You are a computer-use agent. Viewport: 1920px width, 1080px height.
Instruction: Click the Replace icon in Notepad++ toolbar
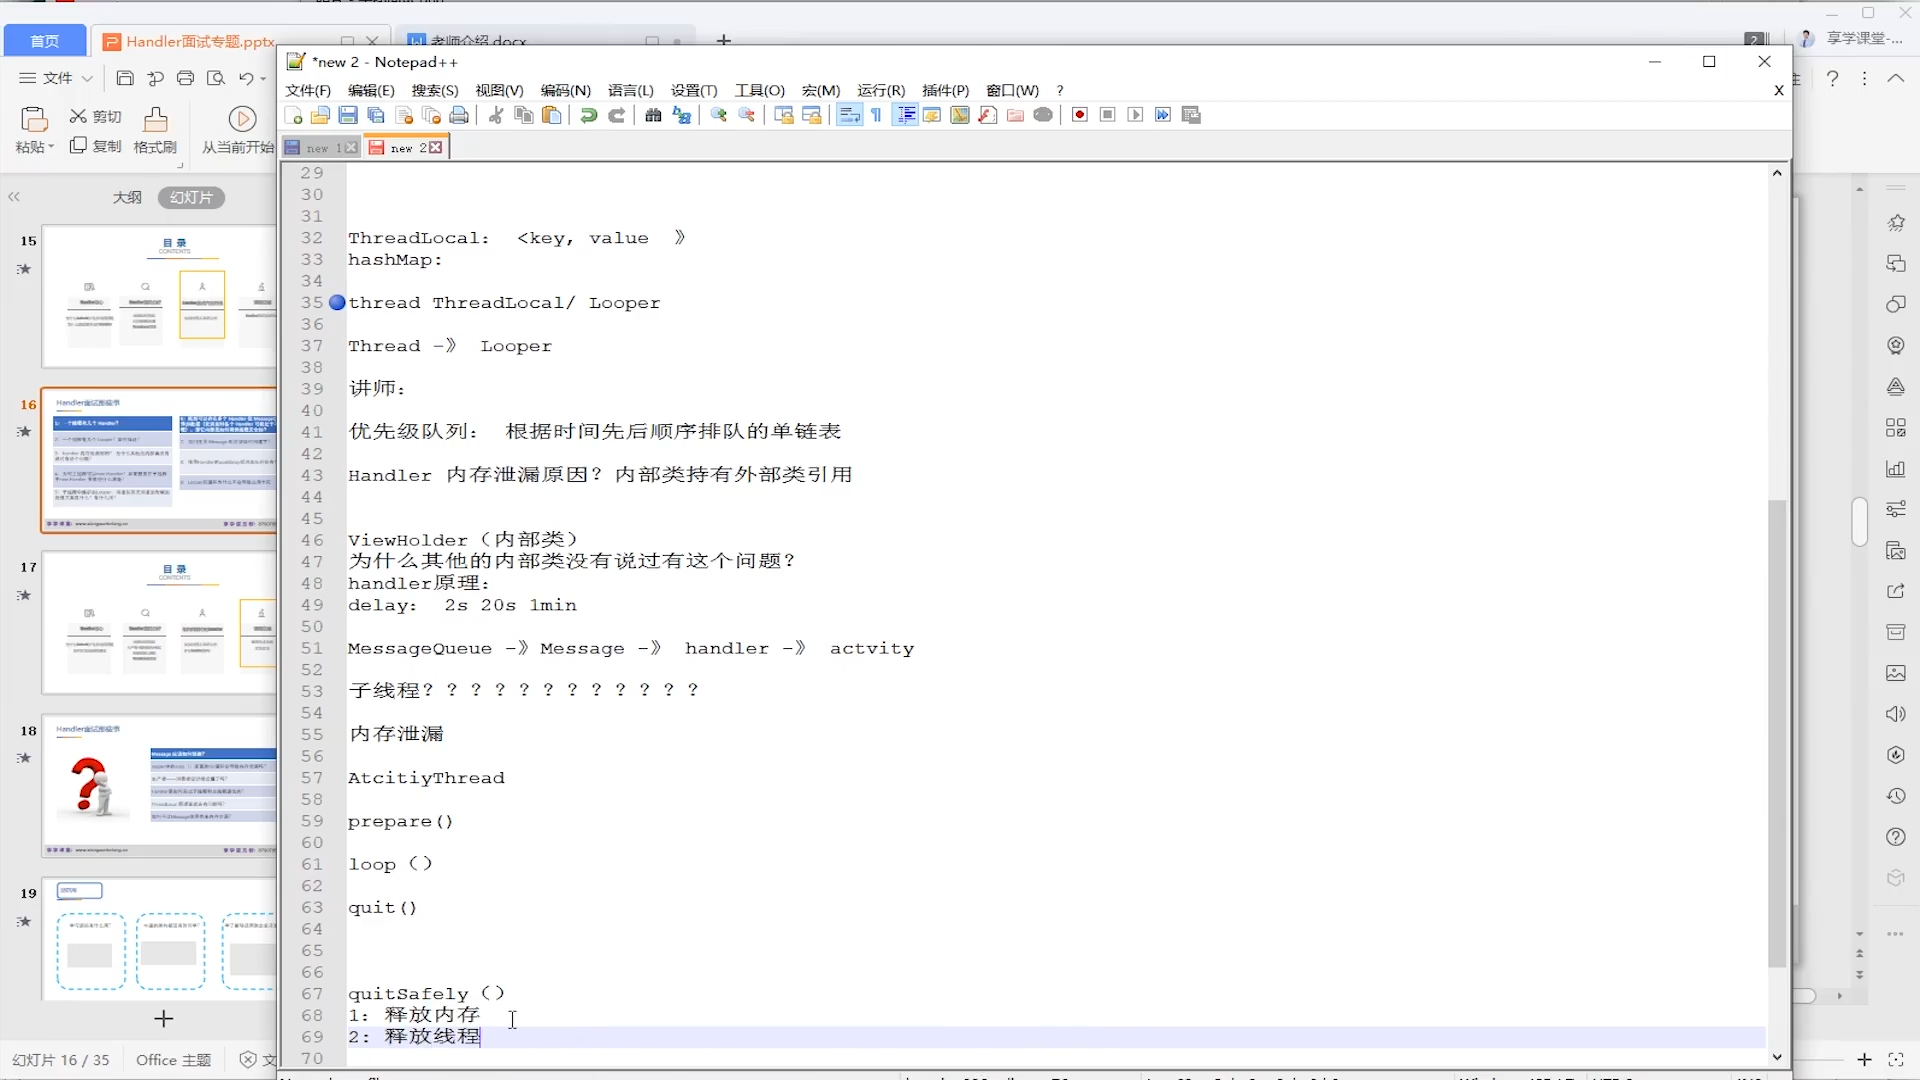[682, 115]
